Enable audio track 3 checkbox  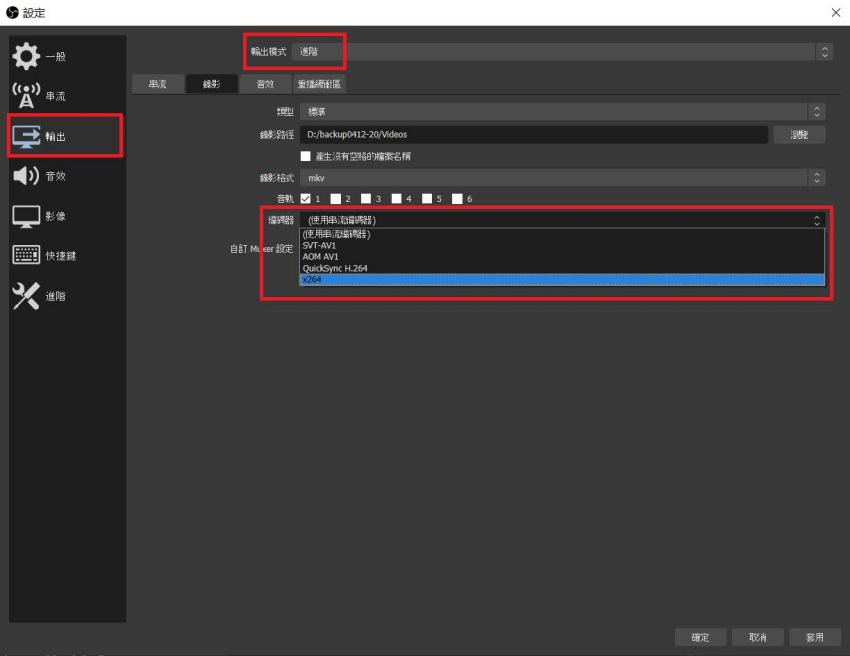pos(366,198)
